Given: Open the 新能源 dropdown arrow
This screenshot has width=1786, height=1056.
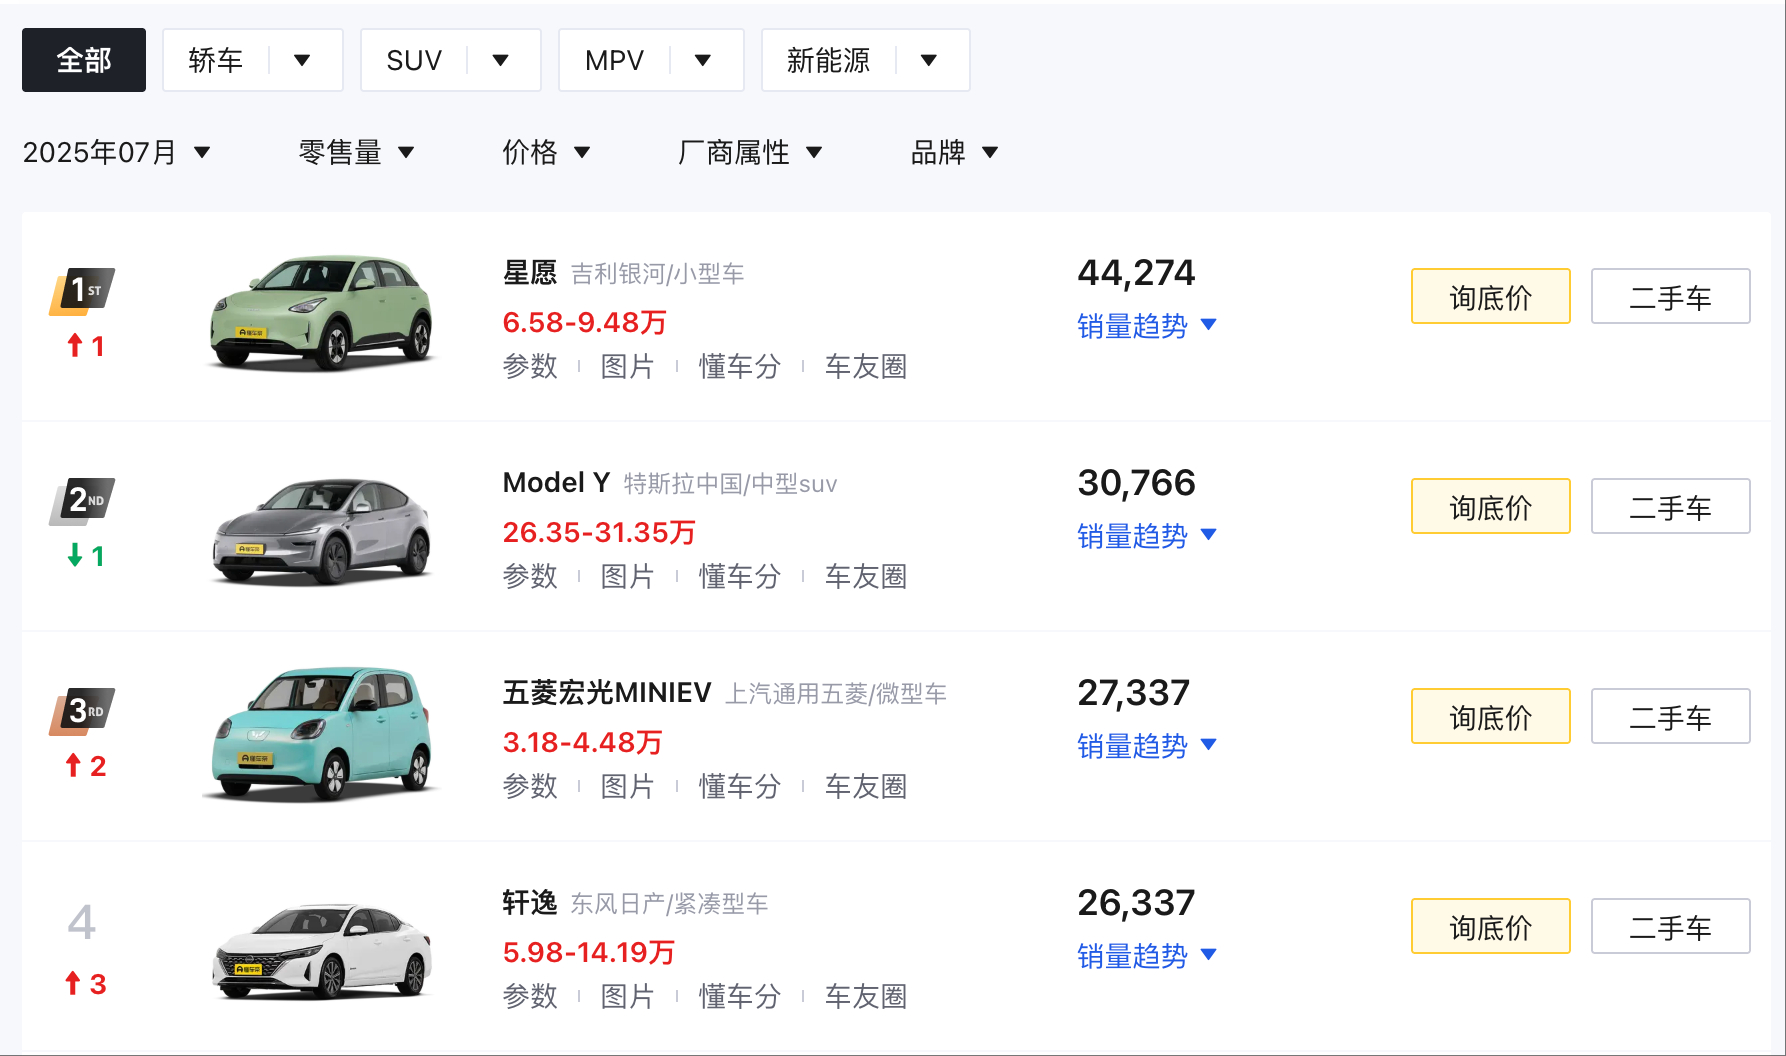Looking at the screenshot, I should (929, 60).
